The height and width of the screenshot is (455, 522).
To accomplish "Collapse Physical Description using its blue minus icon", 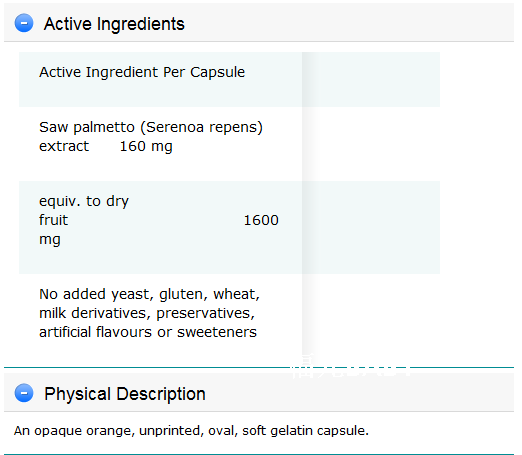I will pos(24,393).
